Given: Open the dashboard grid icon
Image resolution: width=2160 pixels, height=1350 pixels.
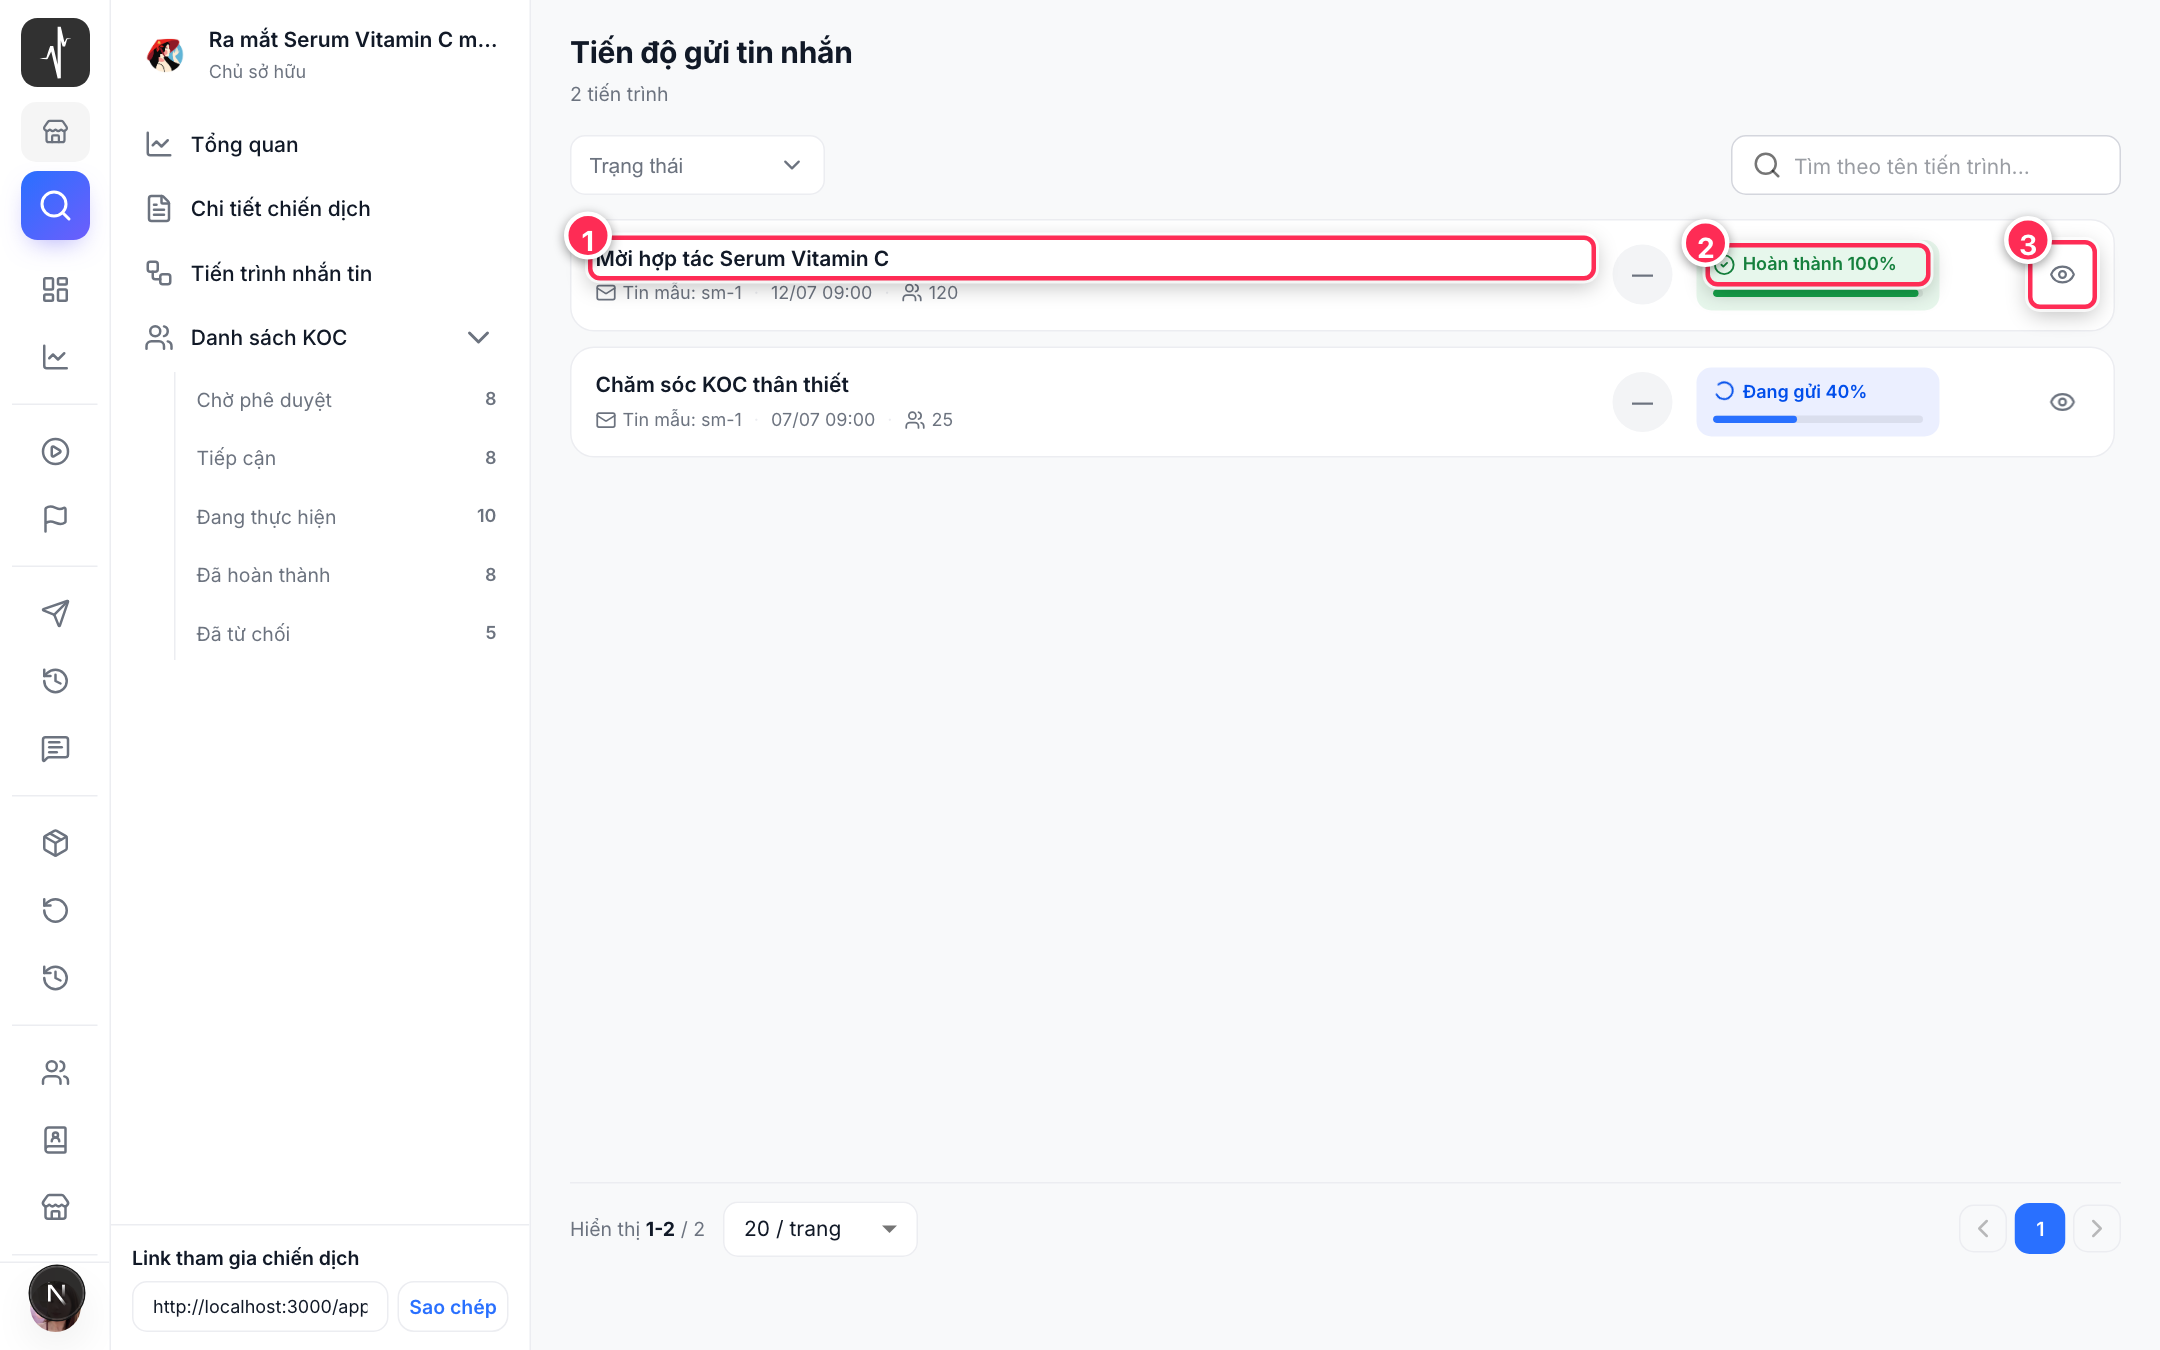Looking at the screenshot, I should (55, 290).
